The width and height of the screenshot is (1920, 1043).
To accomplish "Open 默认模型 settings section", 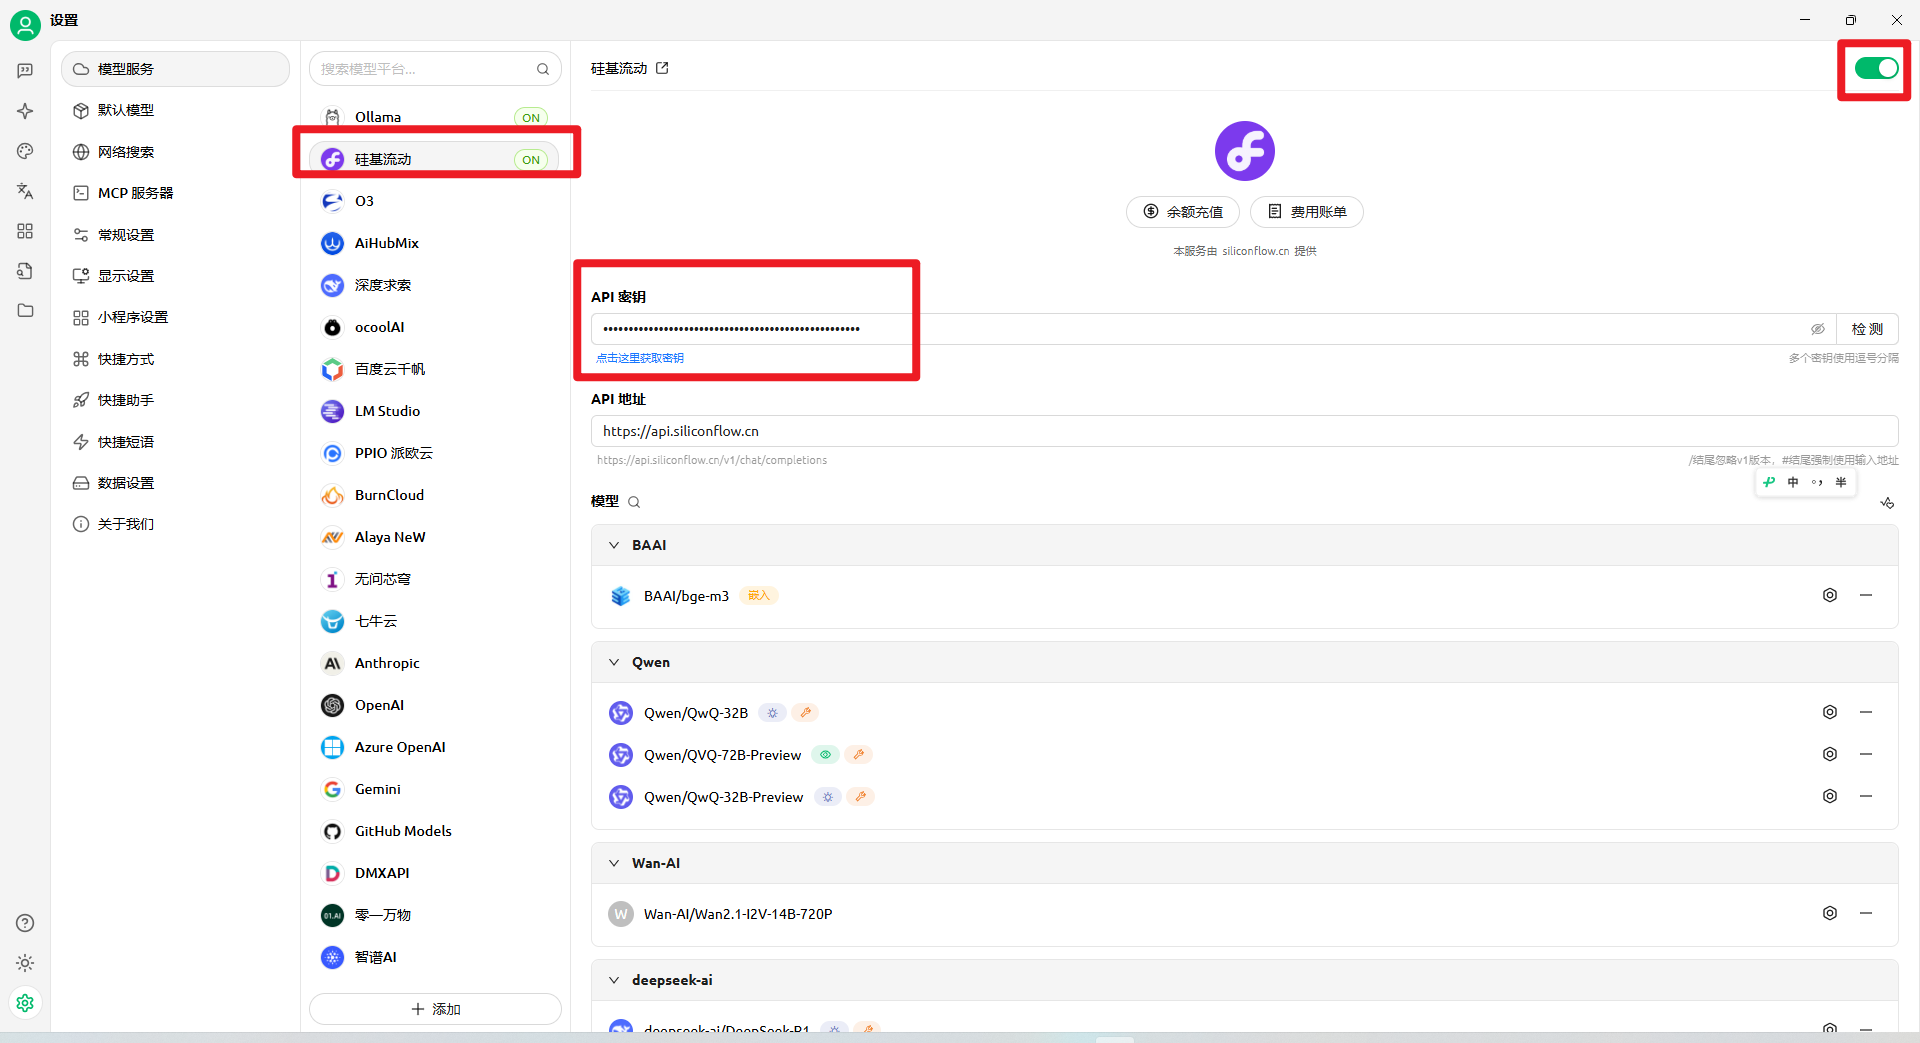I will click(x=175, y=110).
